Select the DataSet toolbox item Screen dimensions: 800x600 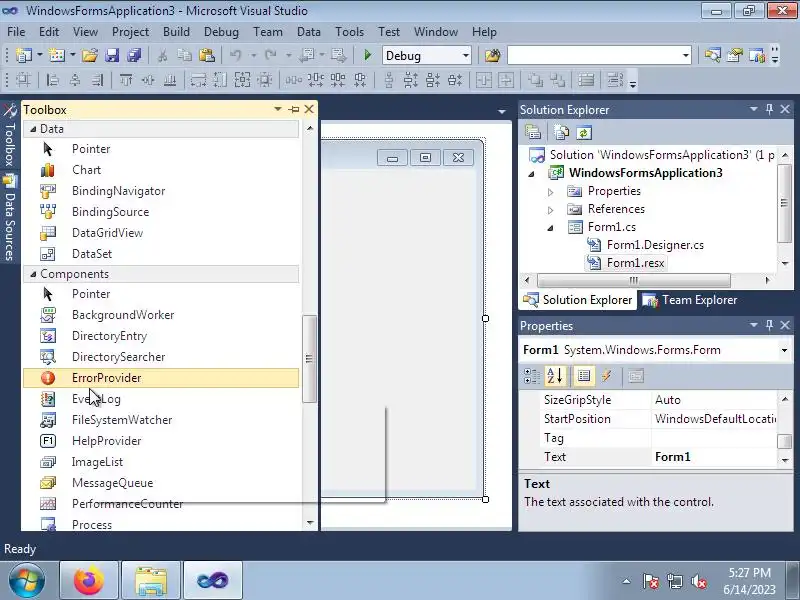point(161,254)
